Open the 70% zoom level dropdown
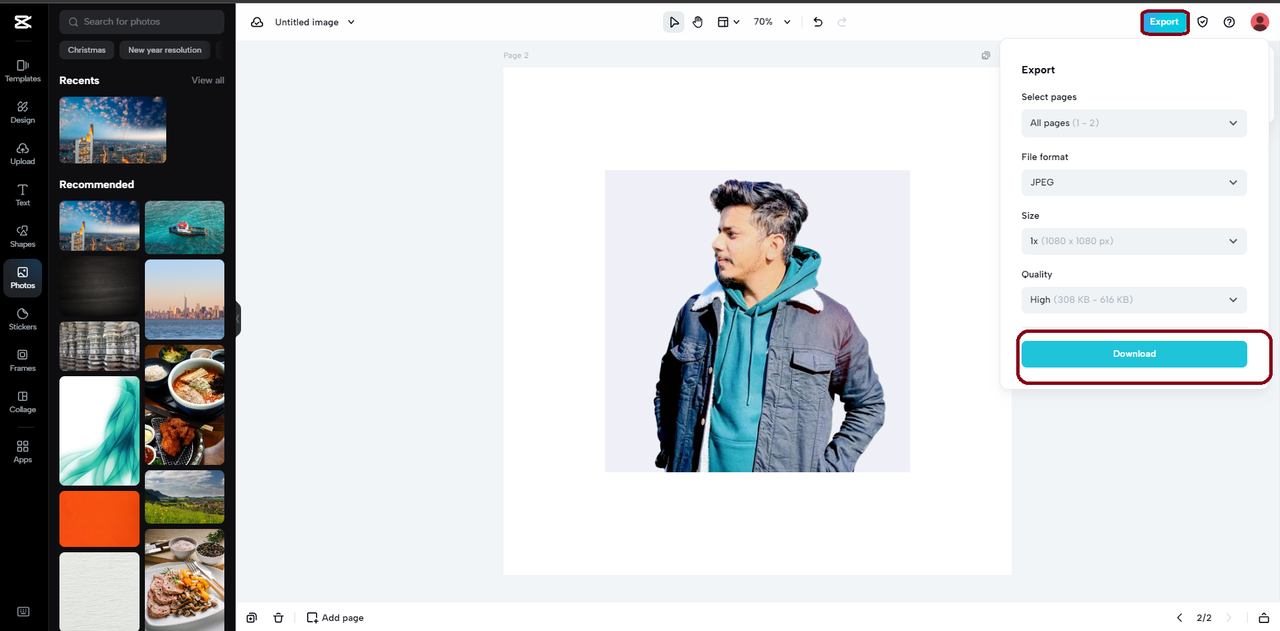Viewport: 1280px width, 631px height. (772, 22)
